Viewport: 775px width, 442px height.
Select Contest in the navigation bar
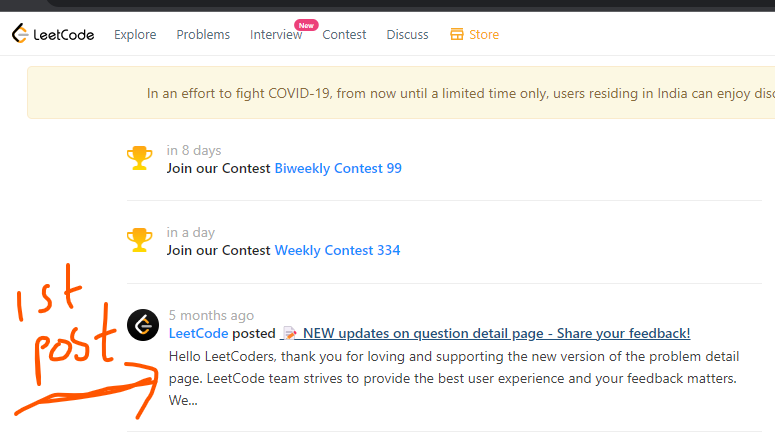pos(344,35)
